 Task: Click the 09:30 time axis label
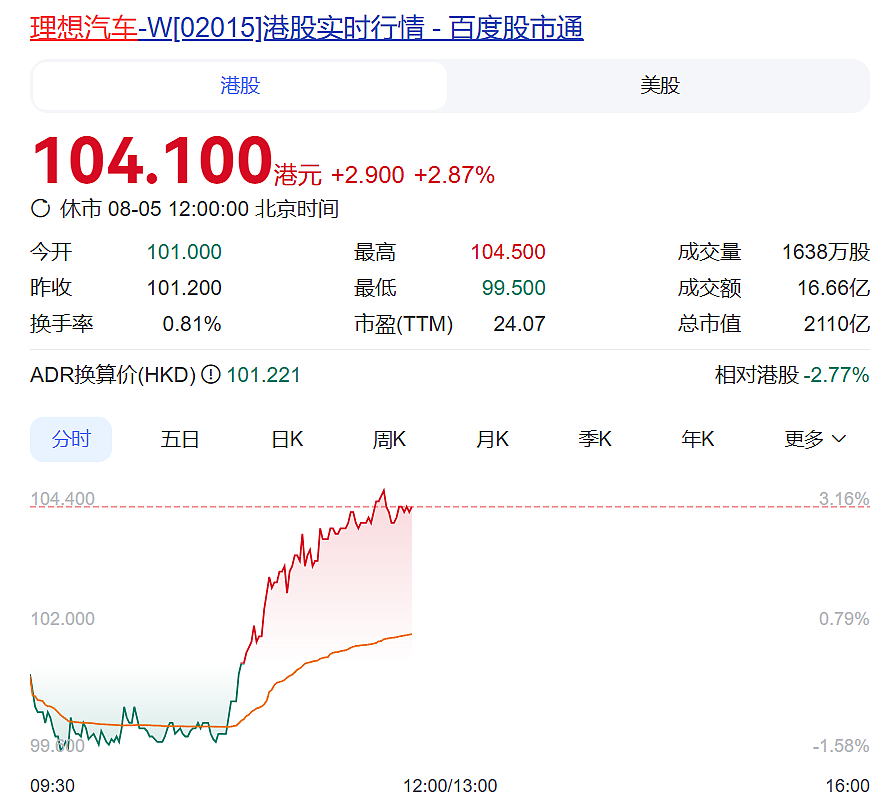click(x=52, y=786)
